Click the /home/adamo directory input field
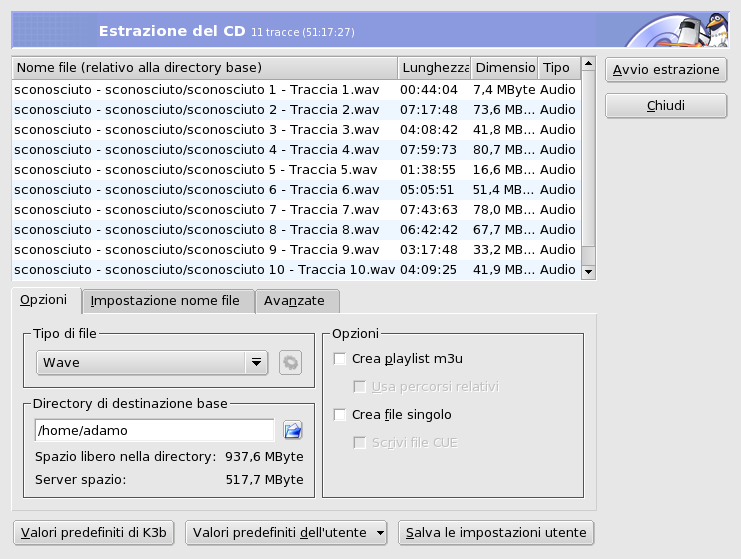 coord(154,430)
